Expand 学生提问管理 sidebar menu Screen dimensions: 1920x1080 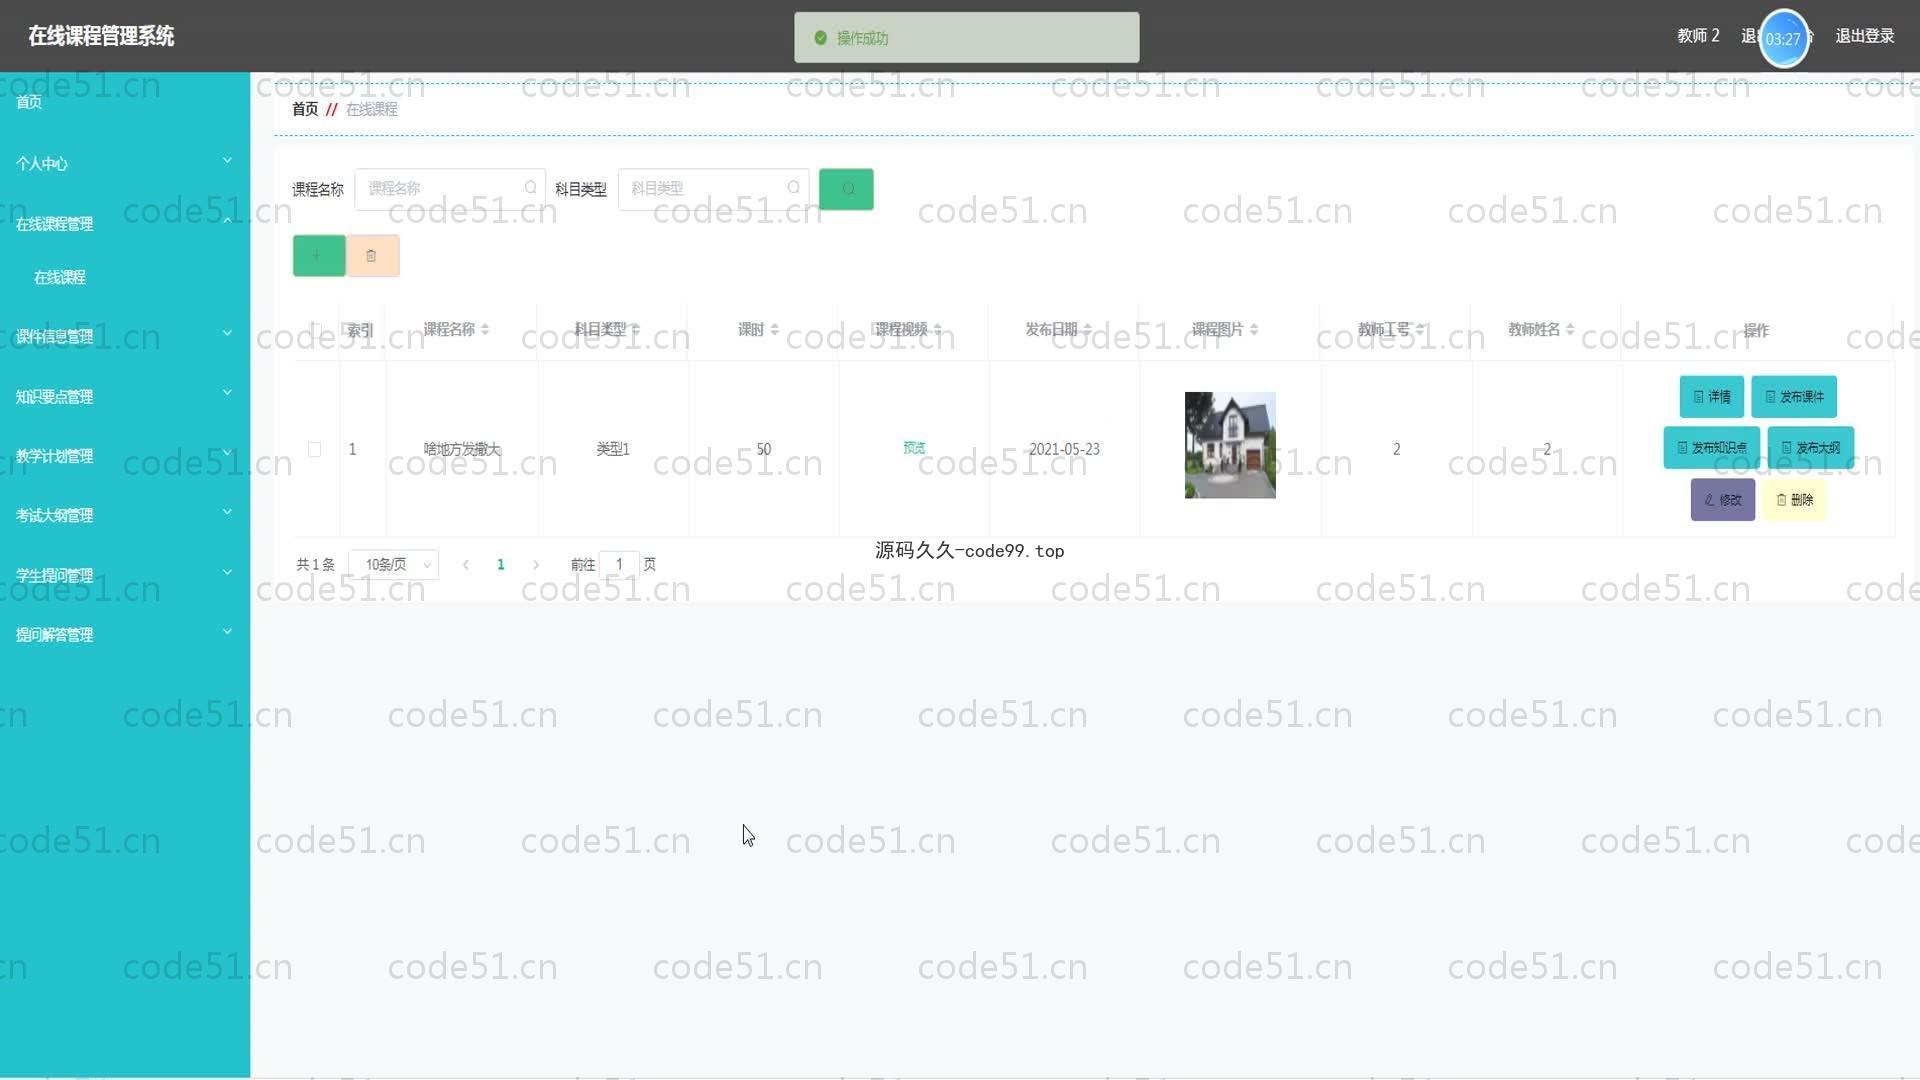tap(125, 575)
